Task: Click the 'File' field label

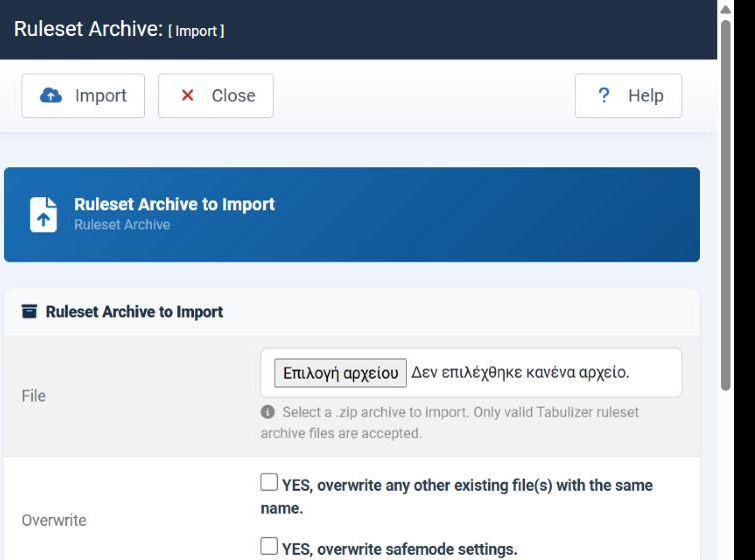Action: [x=34, y=396]
